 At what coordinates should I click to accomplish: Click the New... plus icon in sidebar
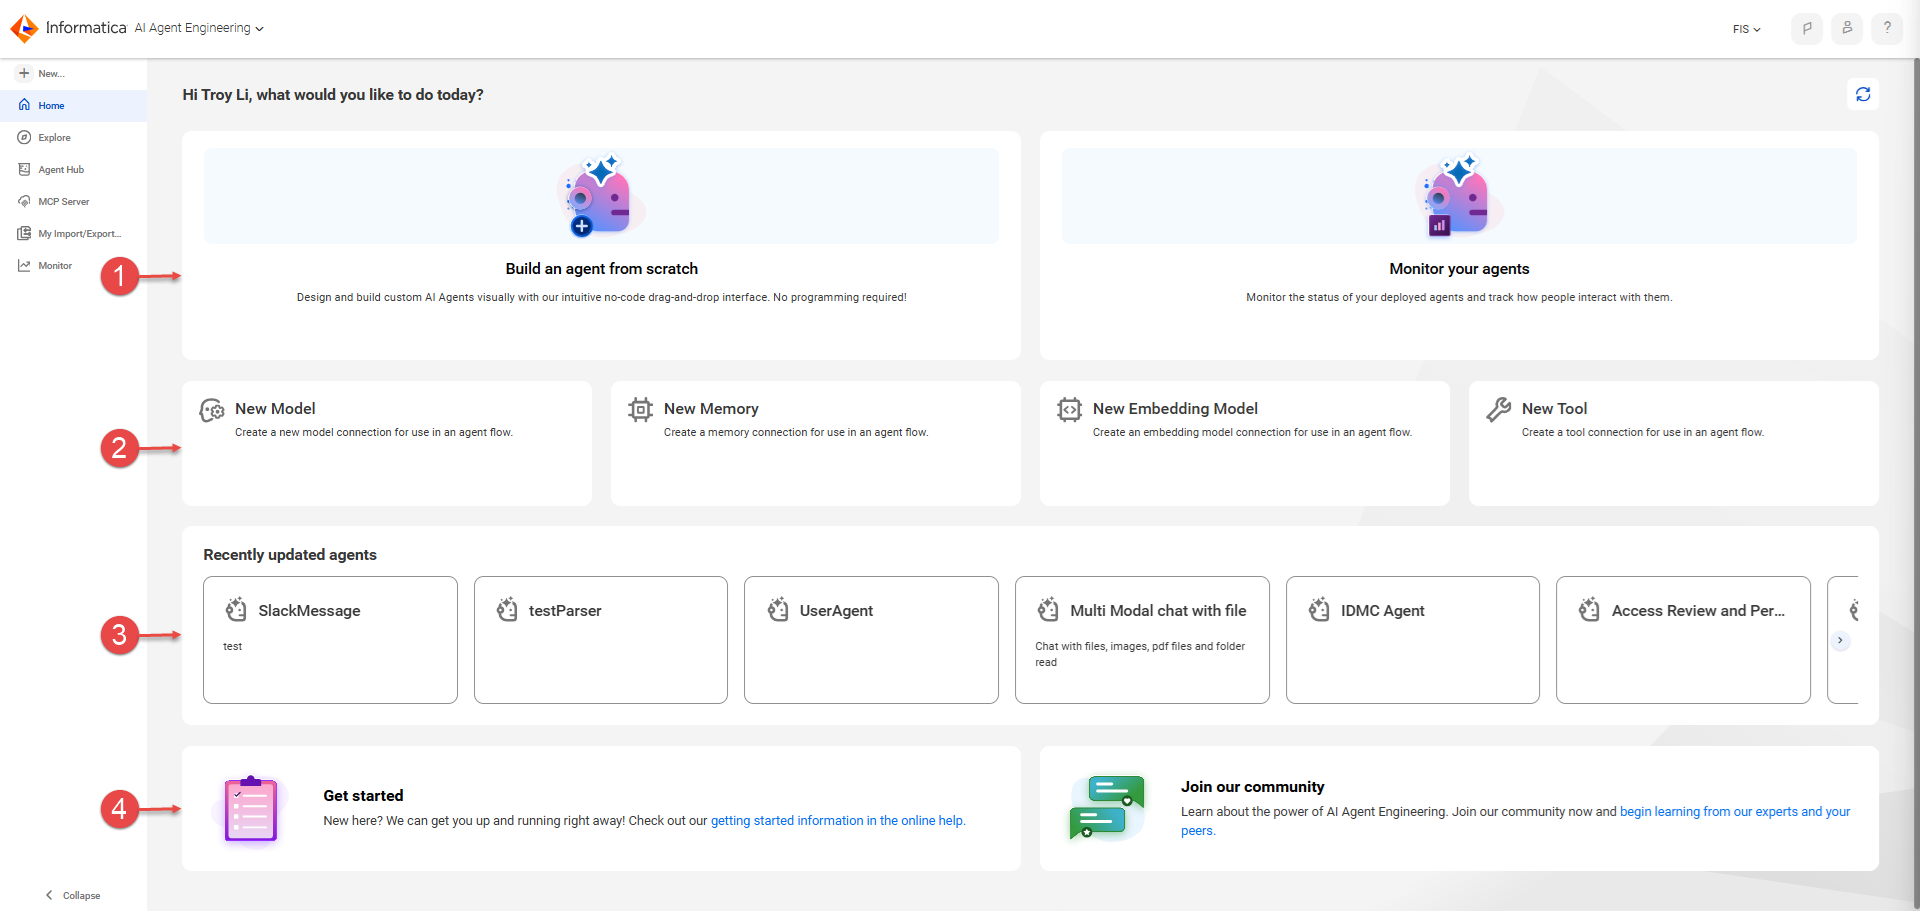24,73
